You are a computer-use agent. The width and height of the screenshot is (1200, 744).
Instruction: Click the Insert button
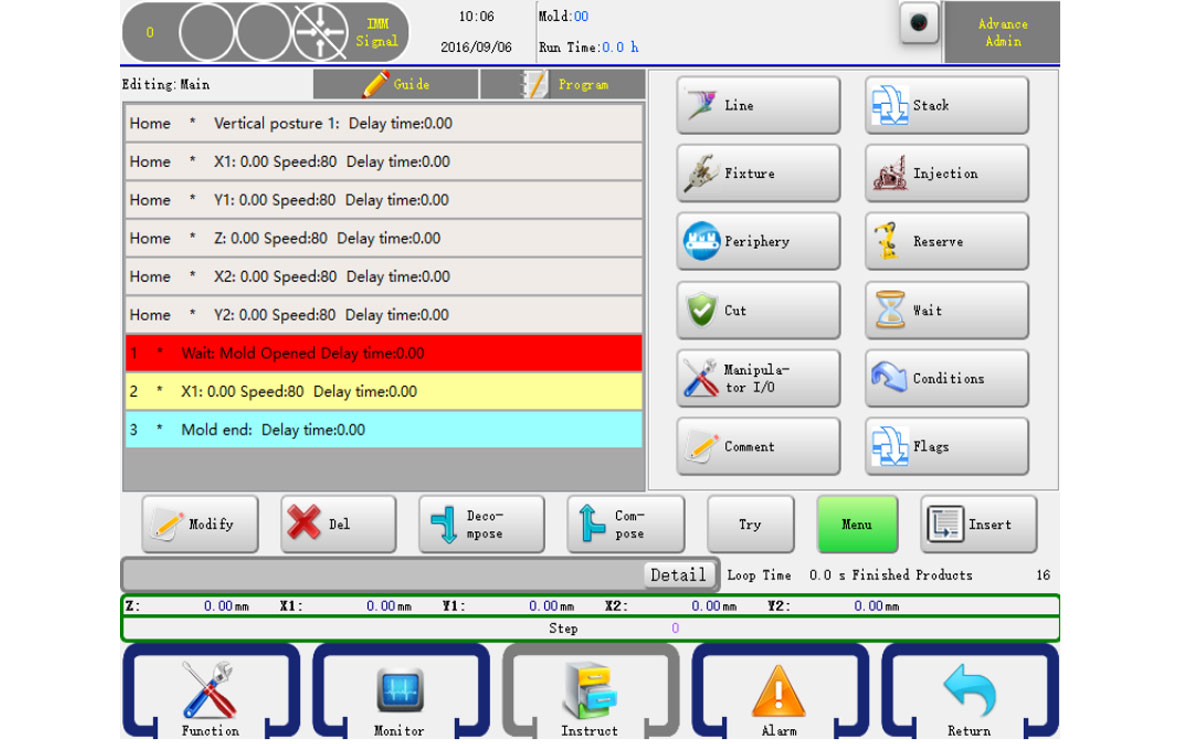tap(978, 524)
